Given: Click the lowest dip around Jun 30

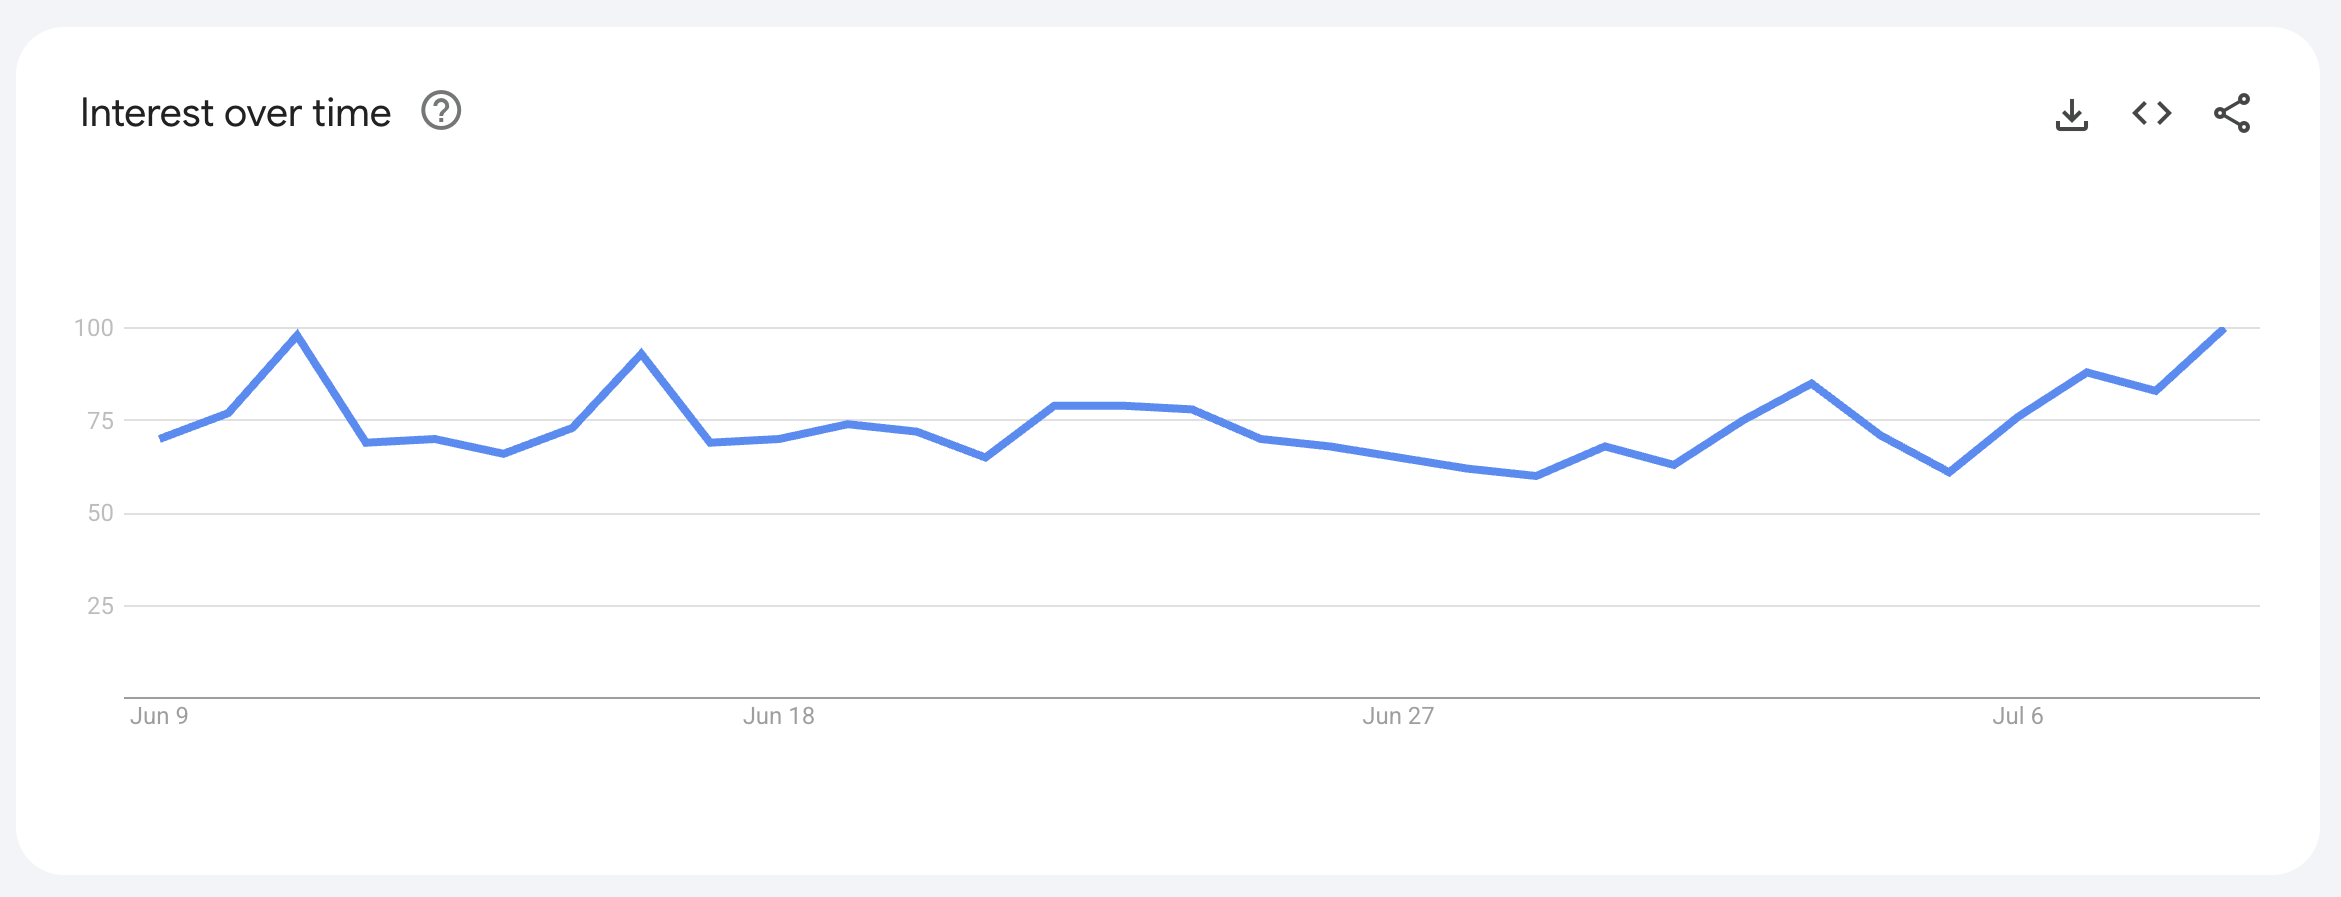Looking at the screenshot, I should tap(1535, 477).
